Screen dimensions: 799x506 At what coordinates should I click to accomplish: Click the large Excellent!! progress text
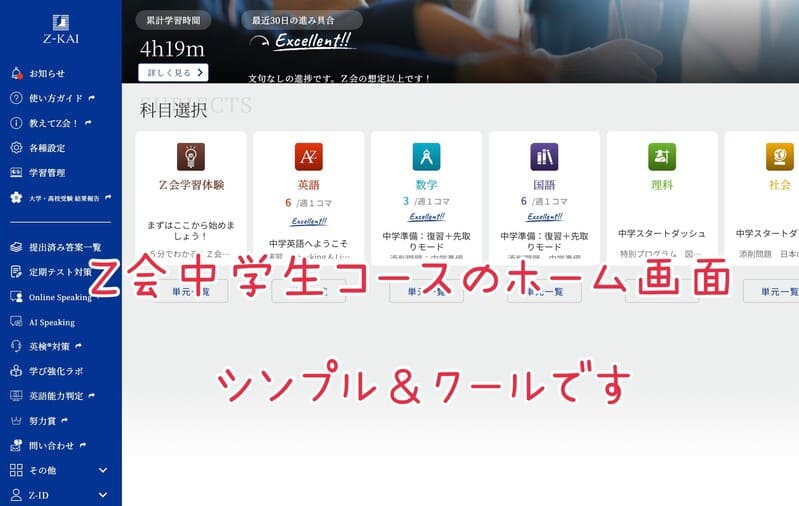pos(313,40)
